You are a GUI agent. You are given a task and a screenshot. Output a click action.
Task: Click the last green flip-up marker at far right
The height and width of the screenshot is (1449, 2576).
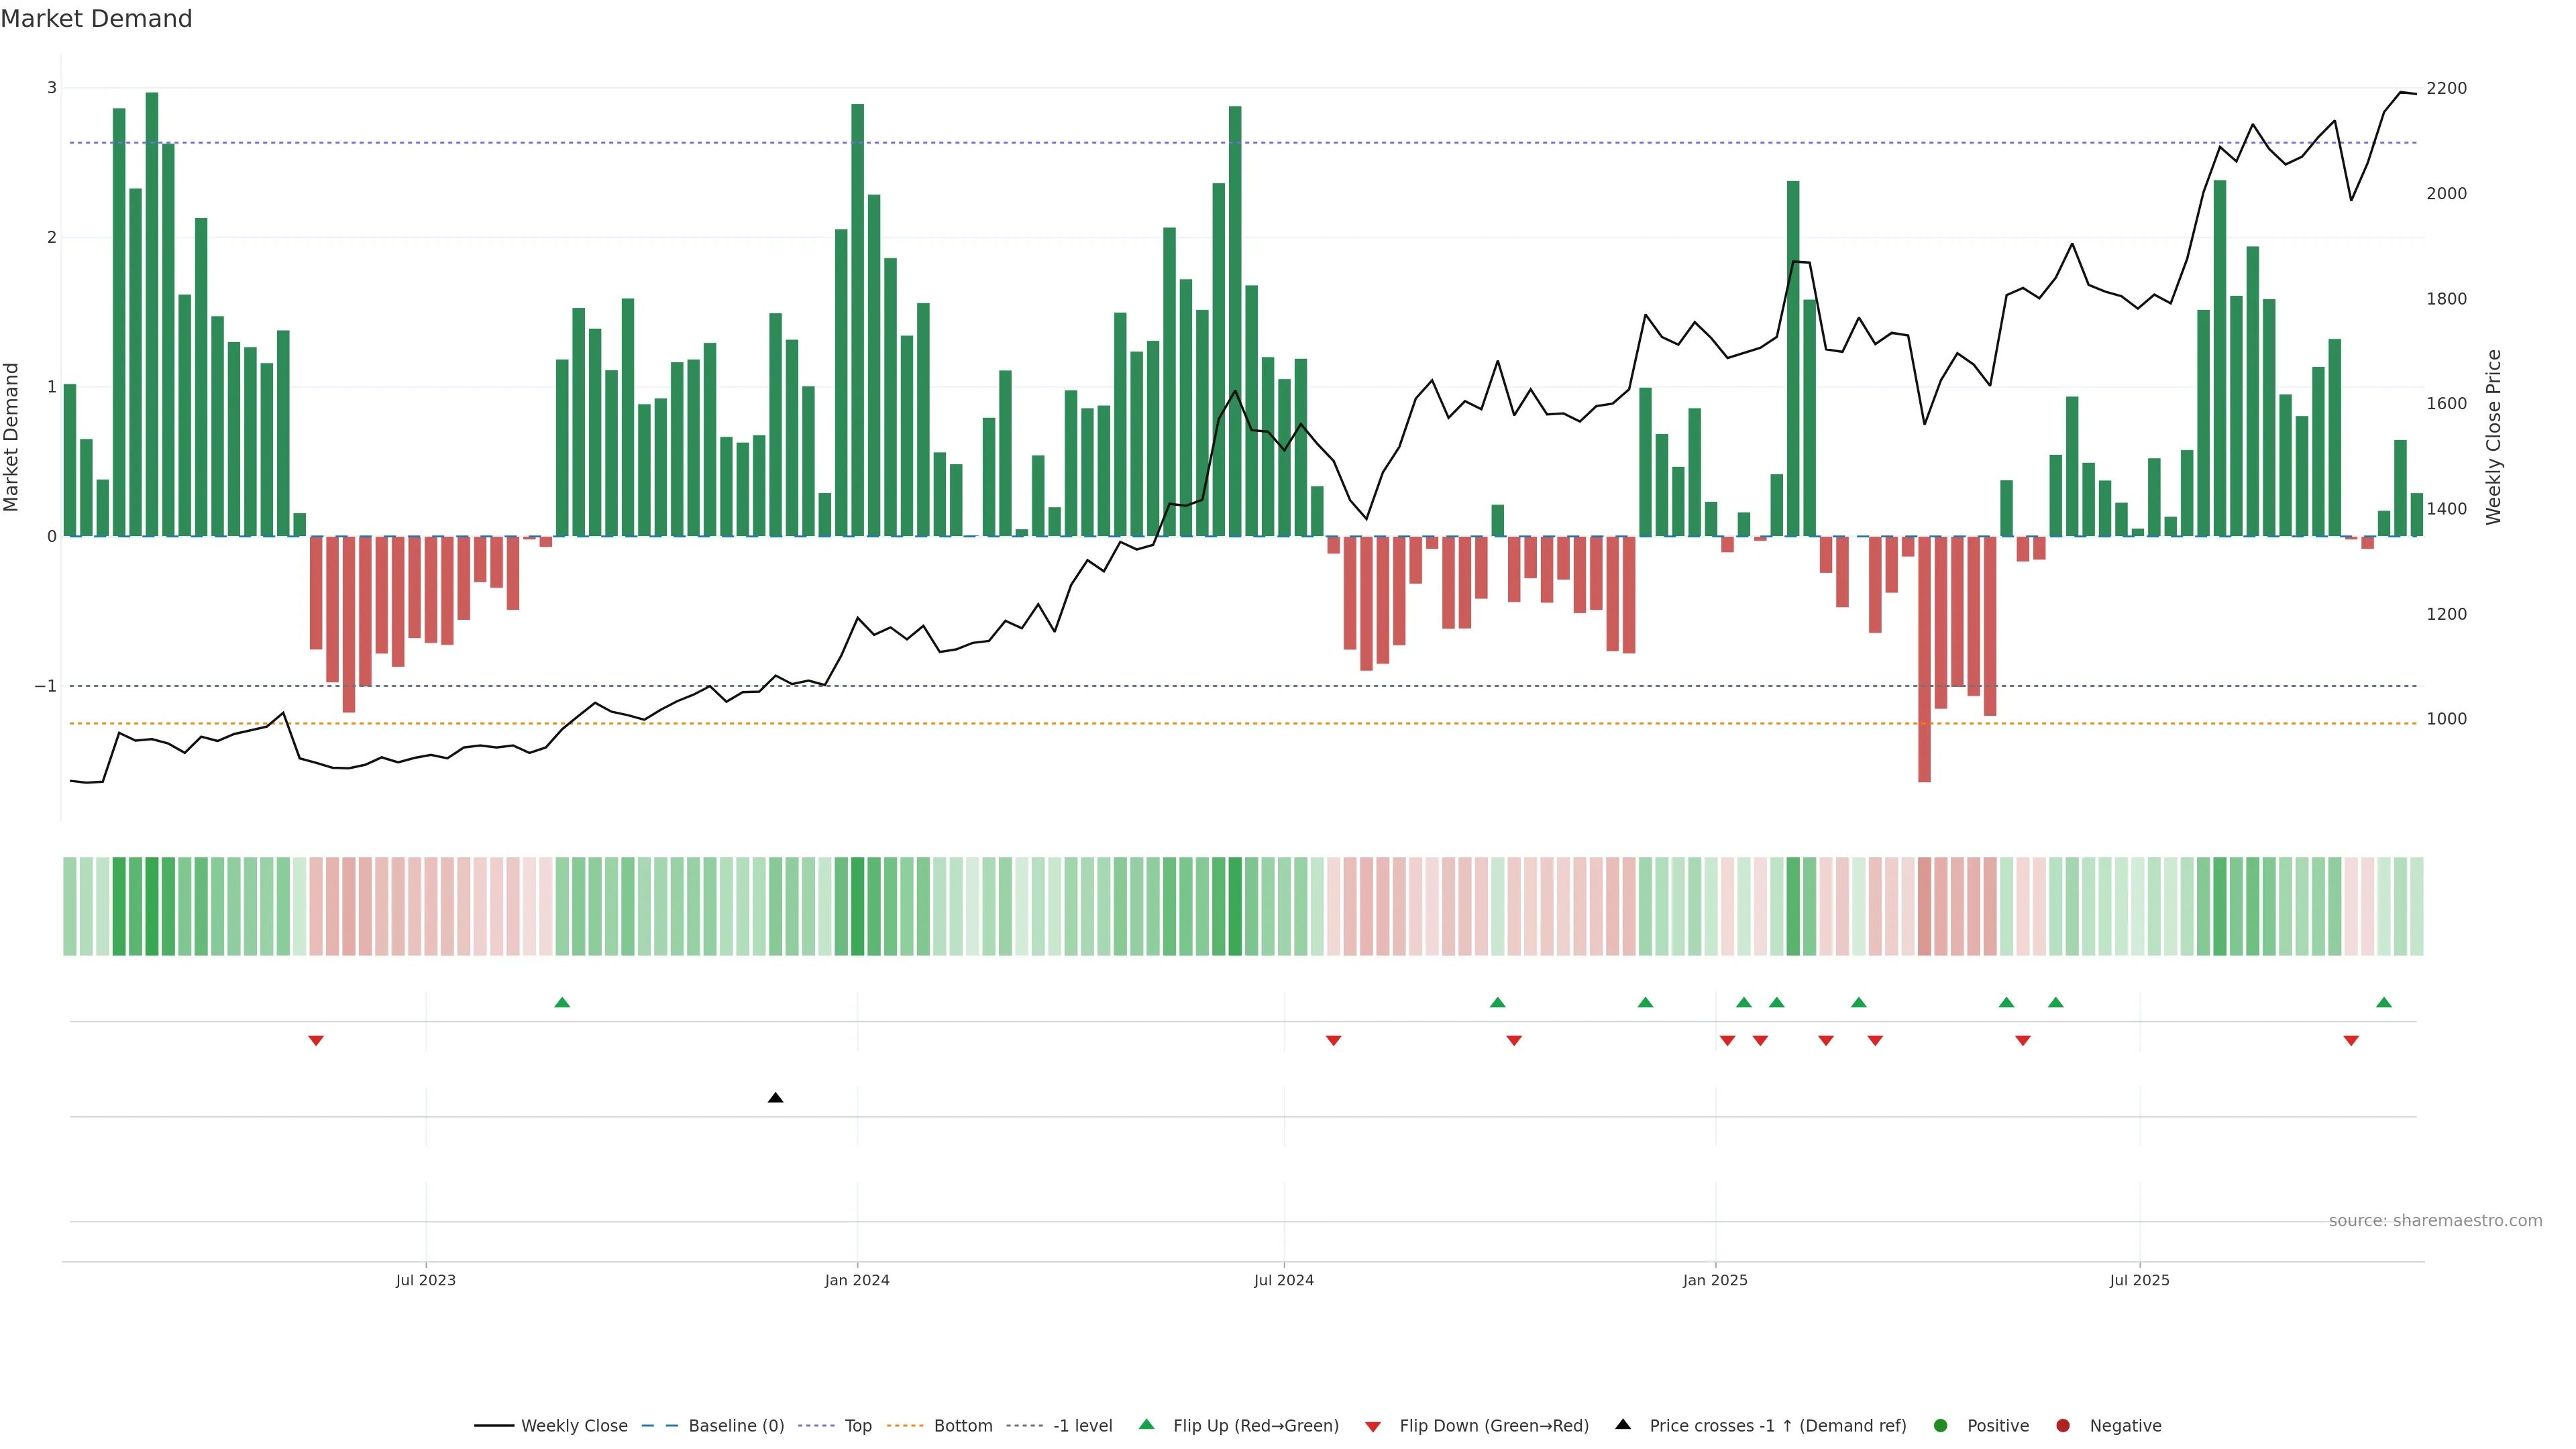coord(2384,1002)
